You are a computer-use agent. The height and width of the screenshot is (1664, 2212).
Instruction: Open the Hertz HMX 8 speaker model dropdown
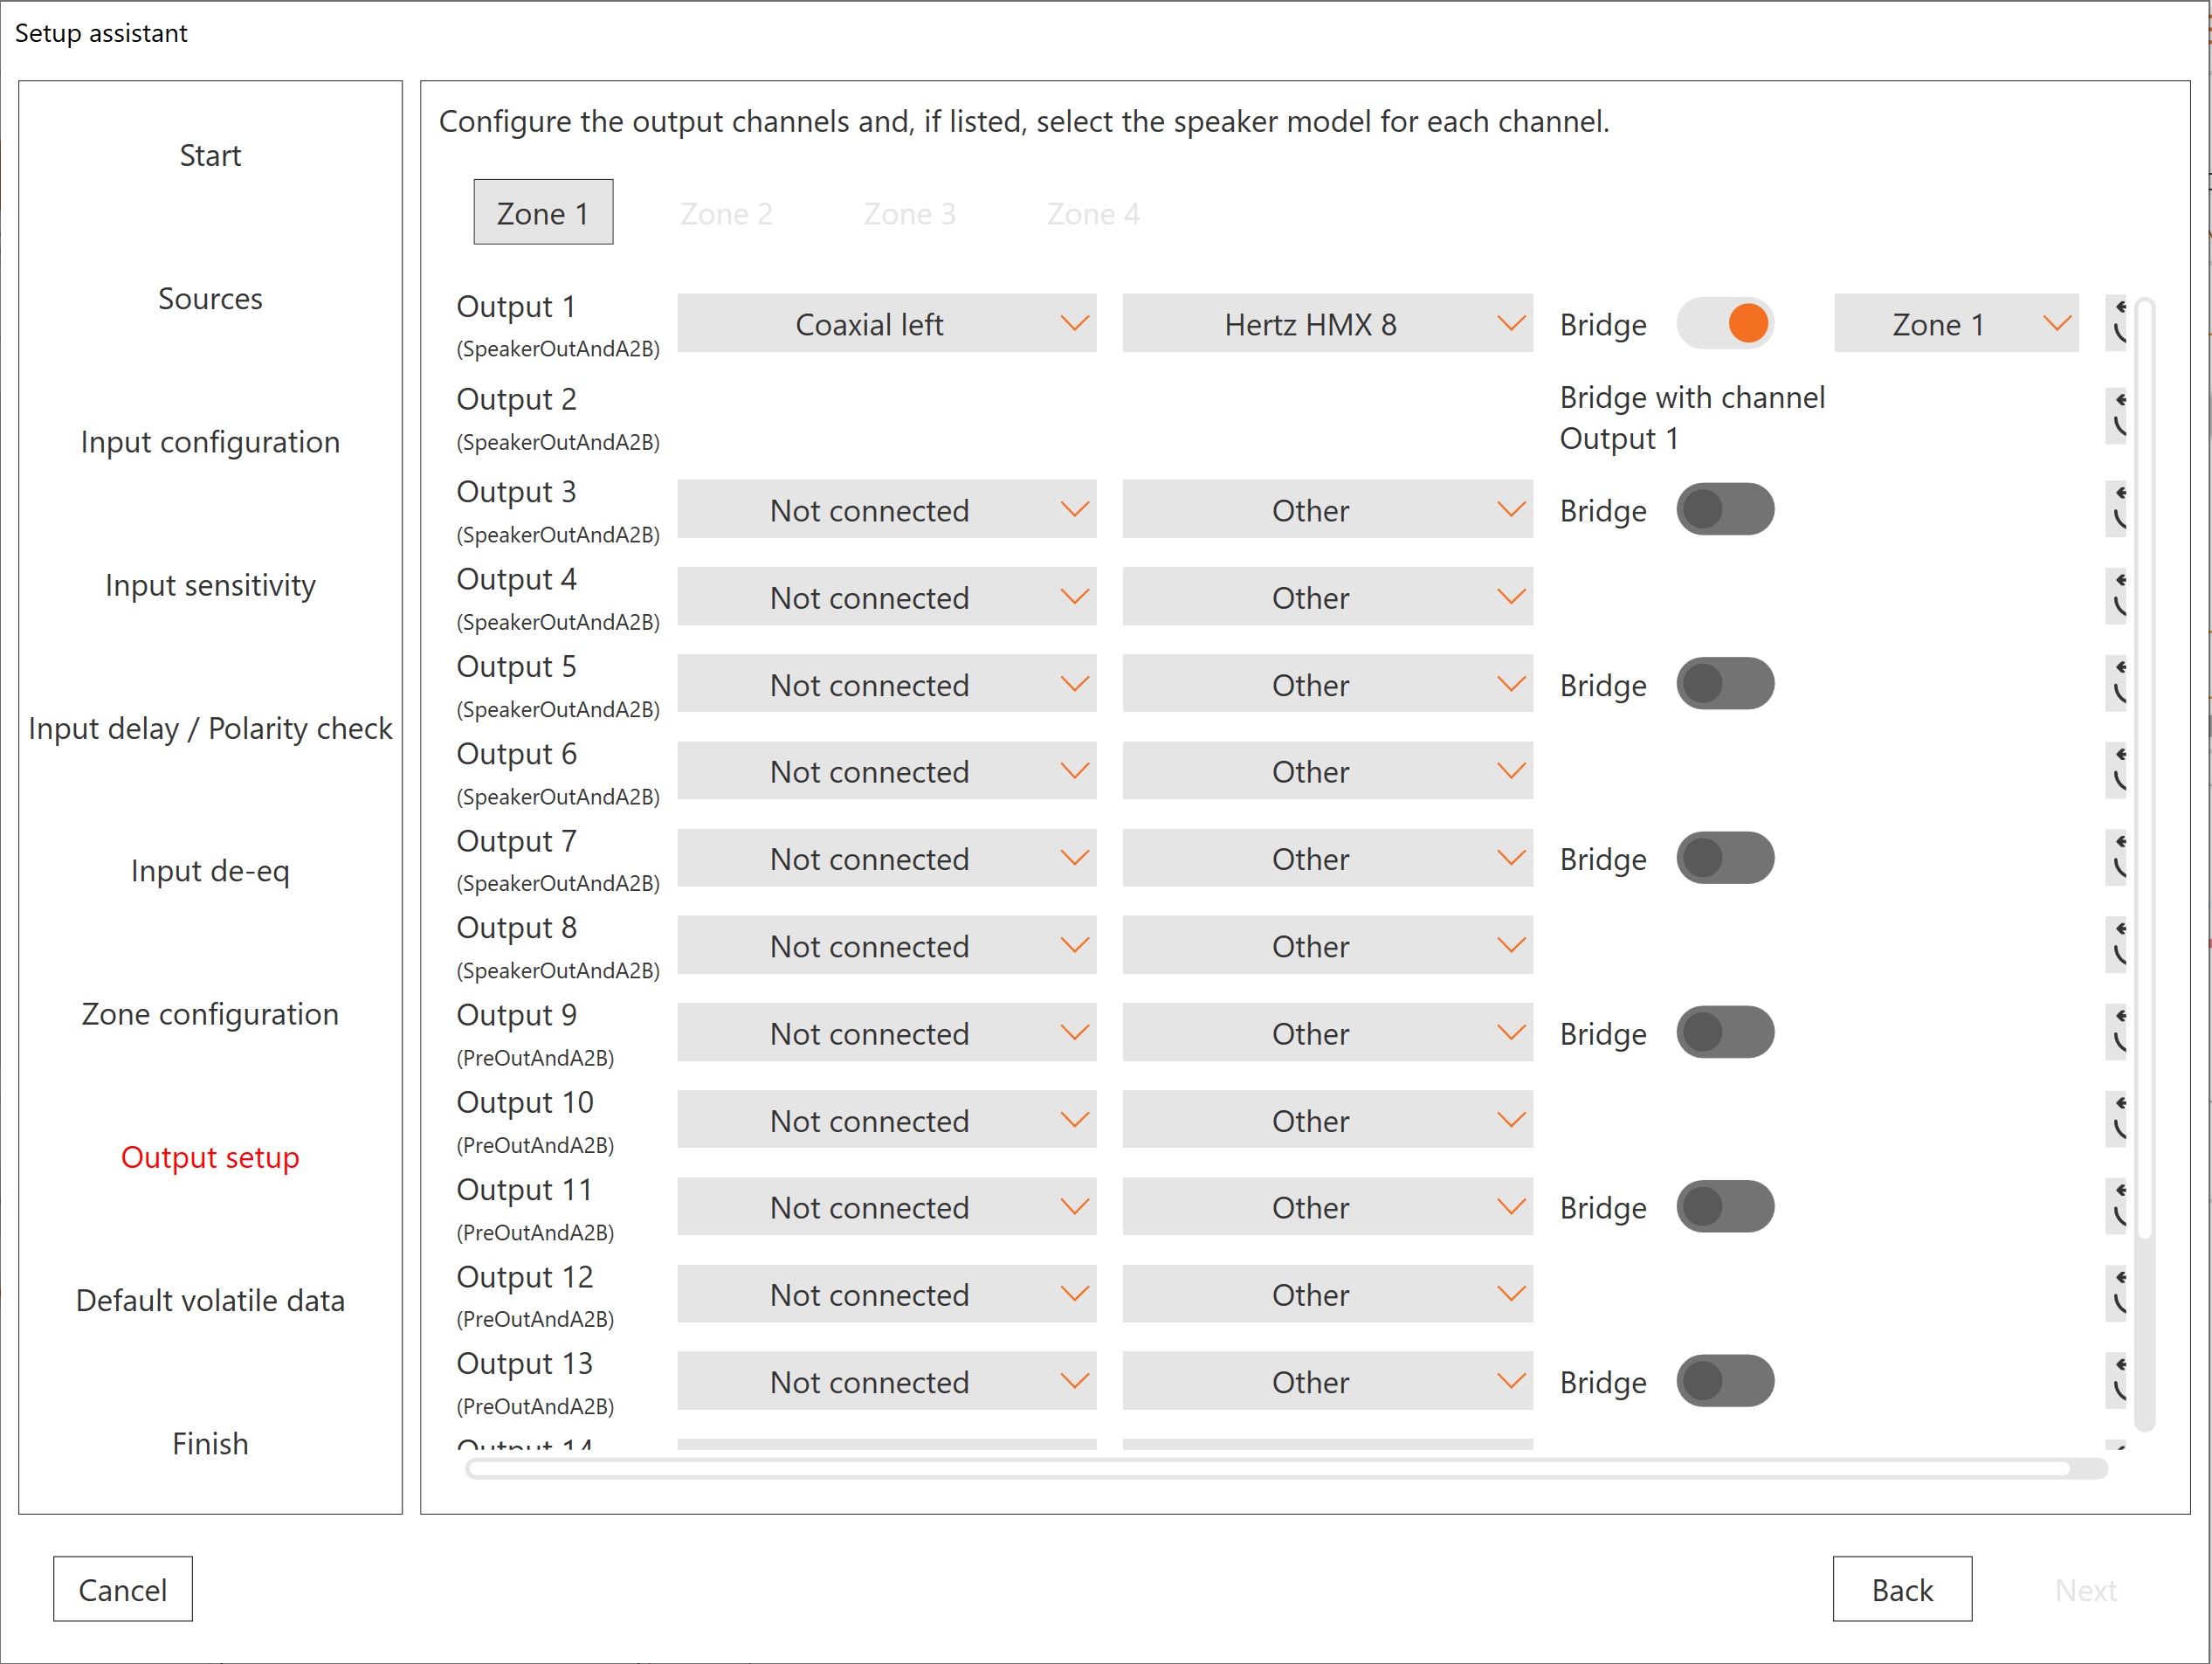pyautogui.click(x=1327, y=323)
